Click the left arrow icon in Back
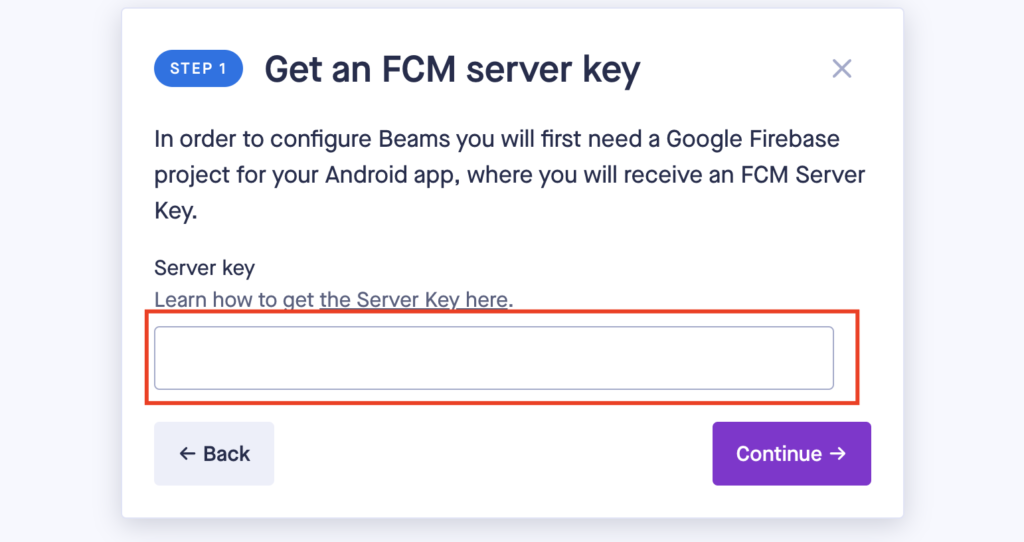 (x=187, y=454)
